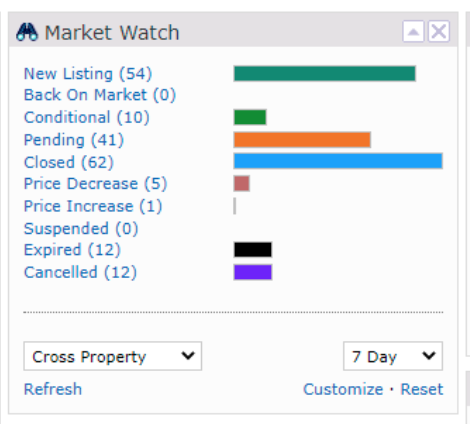Image resolution: width=470 pixels, height=424 pixels.
Task: Open Price Increase (1) listing
Action: click(93, 206)
